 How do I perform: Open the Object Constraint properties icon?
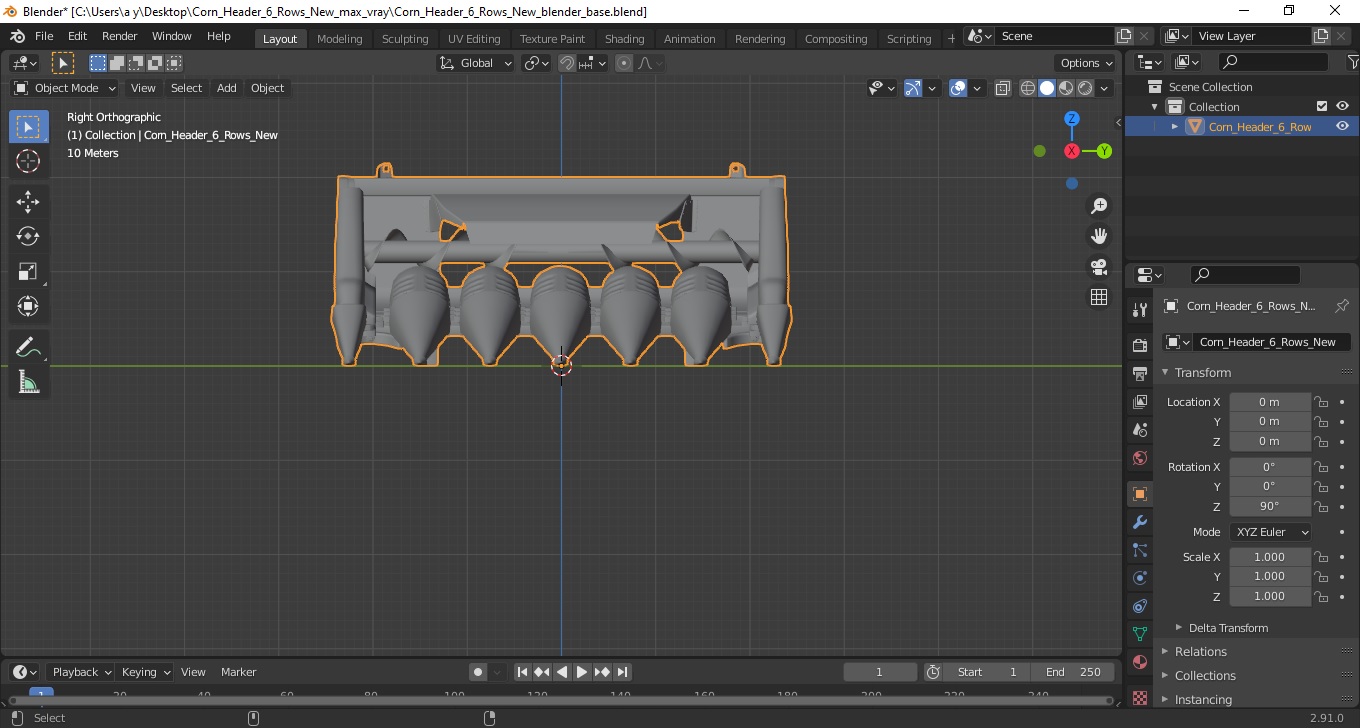pyautogui.click(x=1139, y=606)
